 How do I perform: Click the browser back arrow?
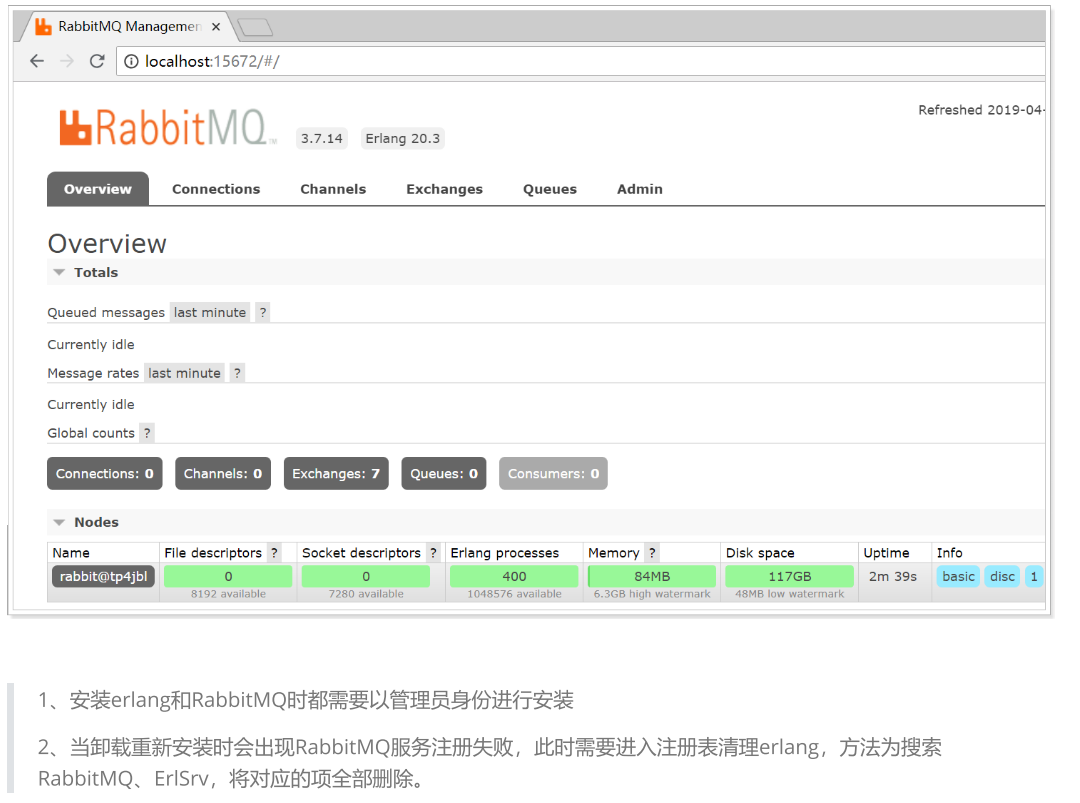point(37,61)
